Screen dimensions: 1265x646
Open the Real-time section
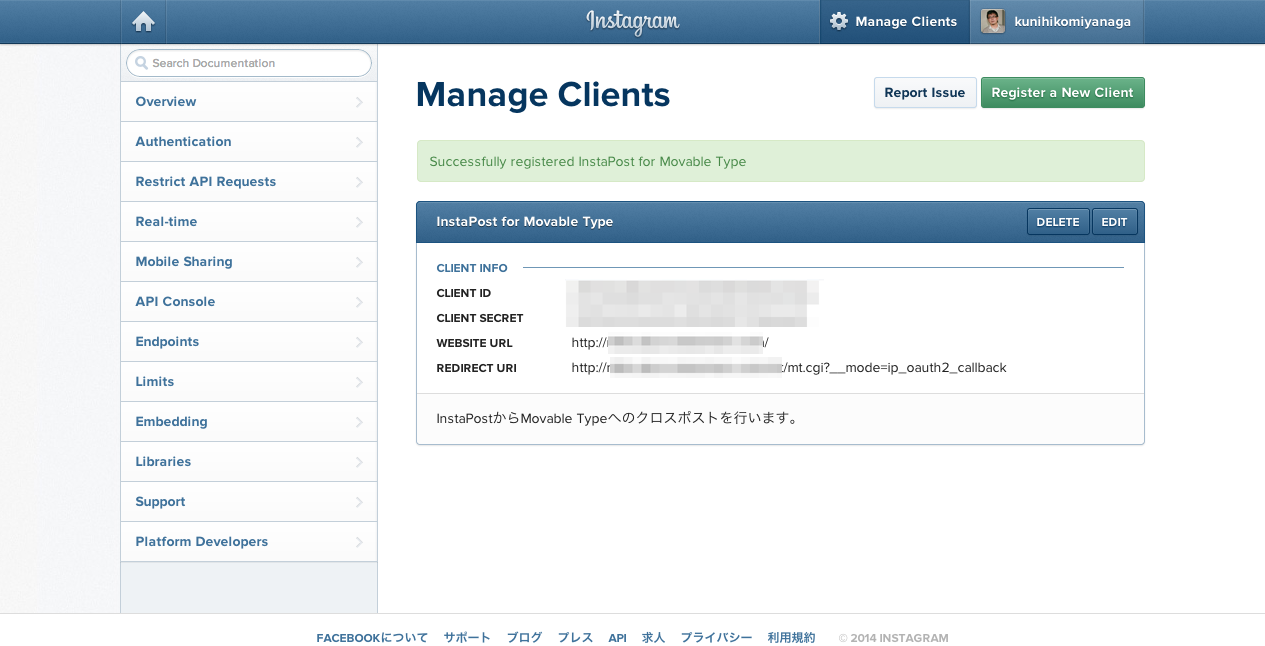click(248, 222)
